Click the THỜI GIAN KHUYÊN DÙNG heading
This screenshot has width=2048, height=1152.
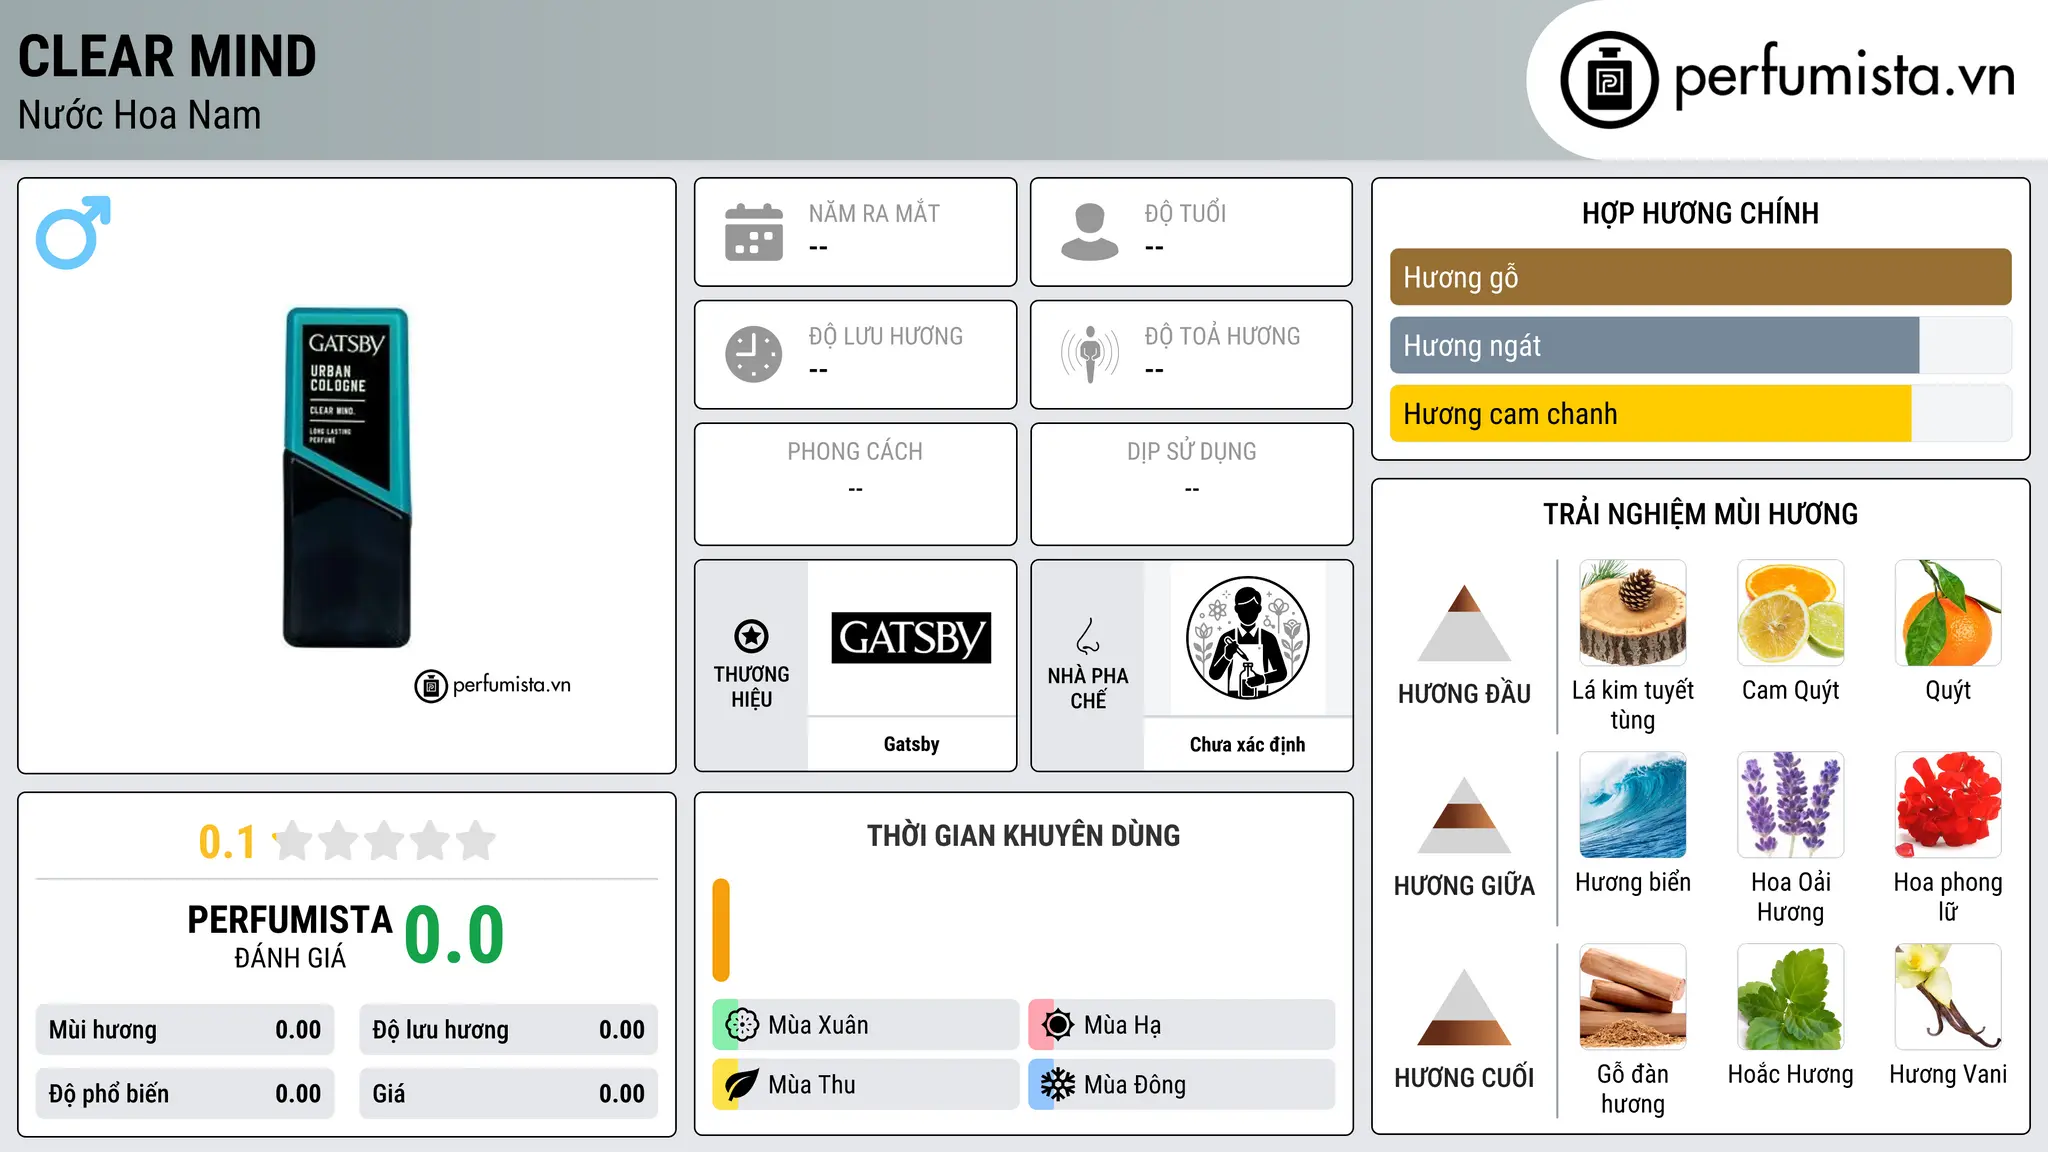click(x=1023, y=835)
